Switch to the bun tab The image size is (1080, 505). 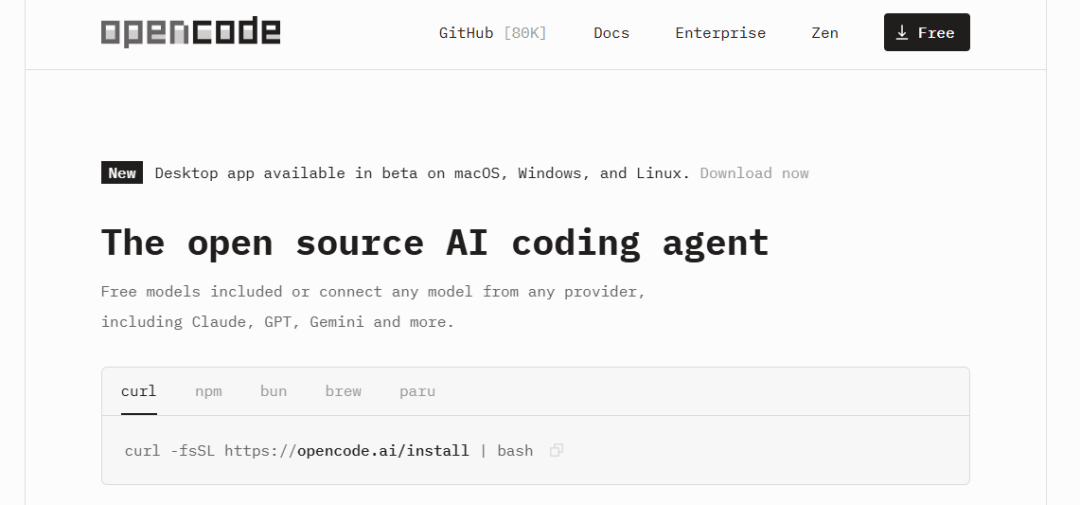point(273,391)
